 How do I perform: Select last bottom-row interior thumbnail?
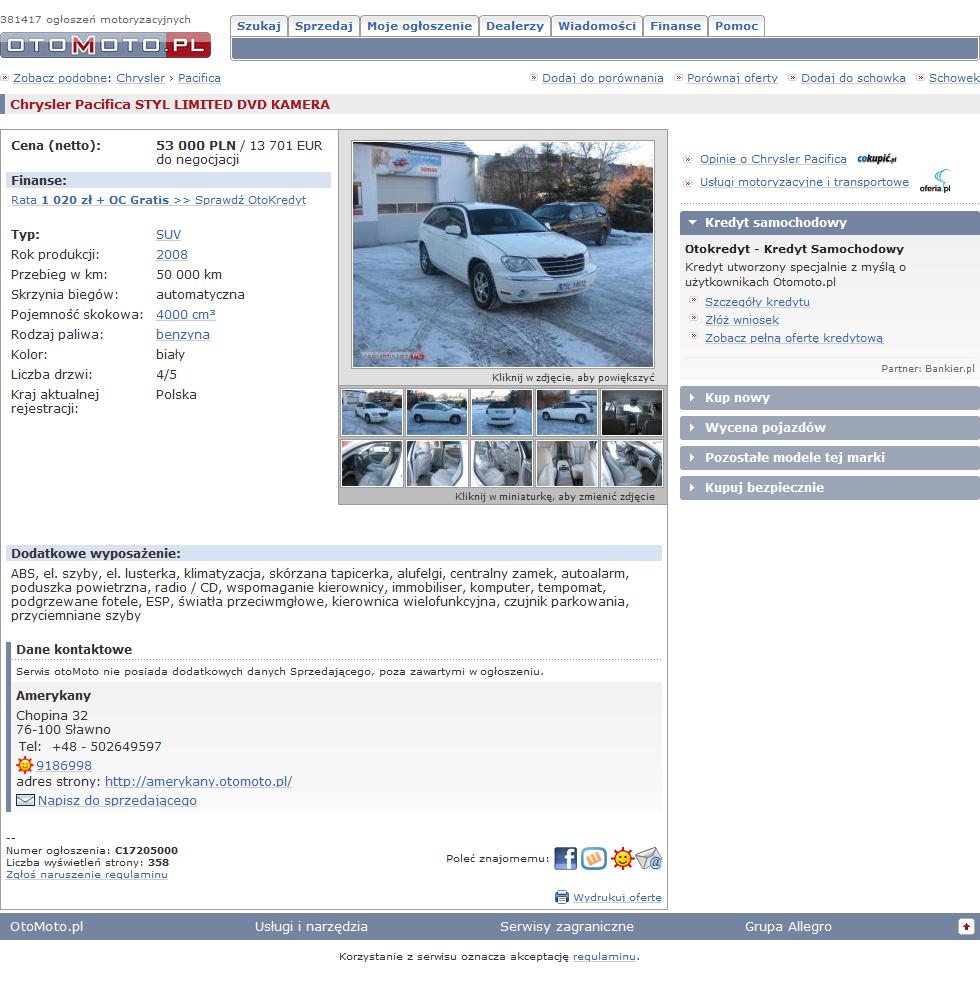[632, 463]
